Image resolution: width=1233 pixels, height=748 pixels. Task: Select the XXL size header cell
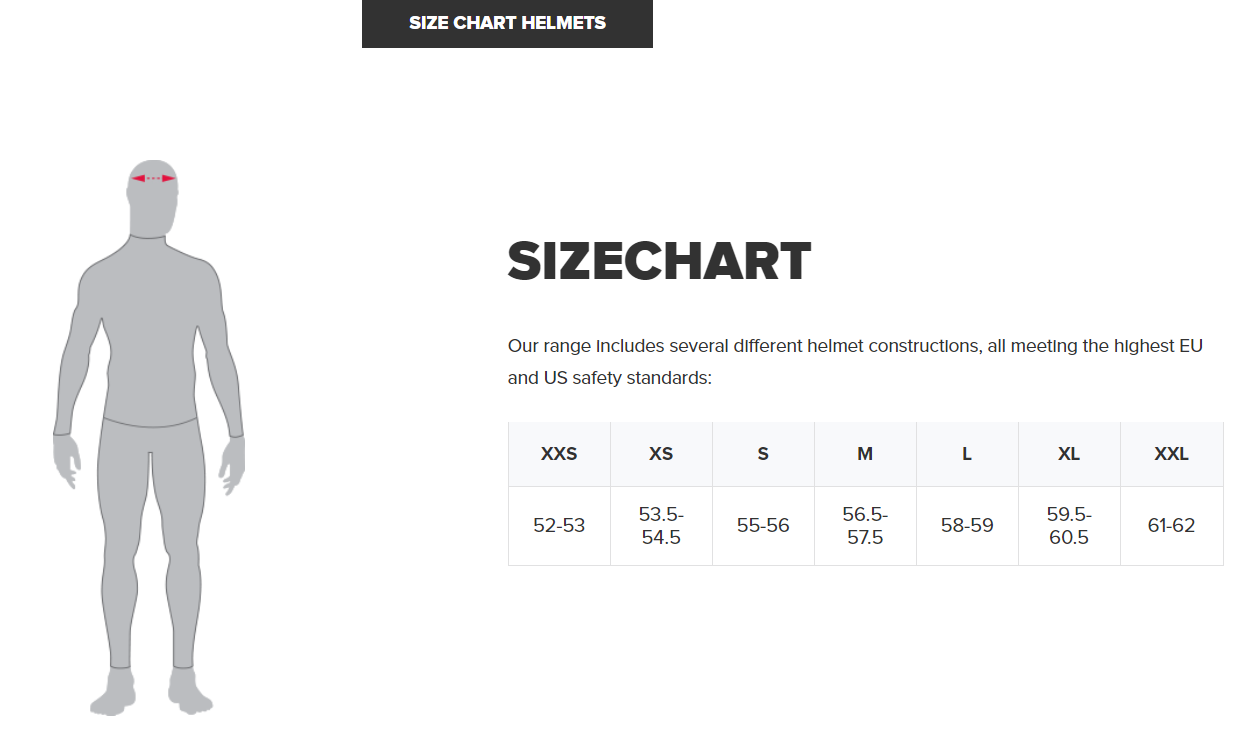click(1171, 454)
